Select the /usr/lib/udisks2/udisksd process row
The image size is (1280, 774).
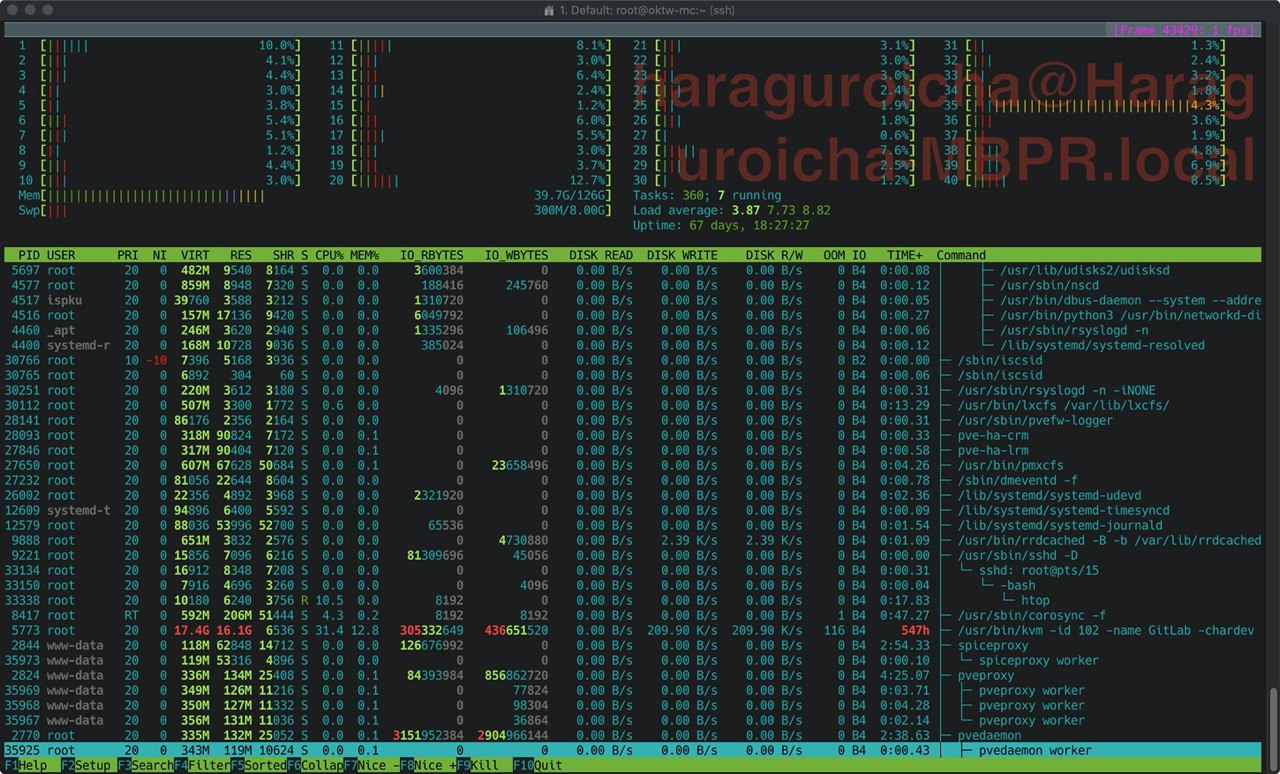633,270
